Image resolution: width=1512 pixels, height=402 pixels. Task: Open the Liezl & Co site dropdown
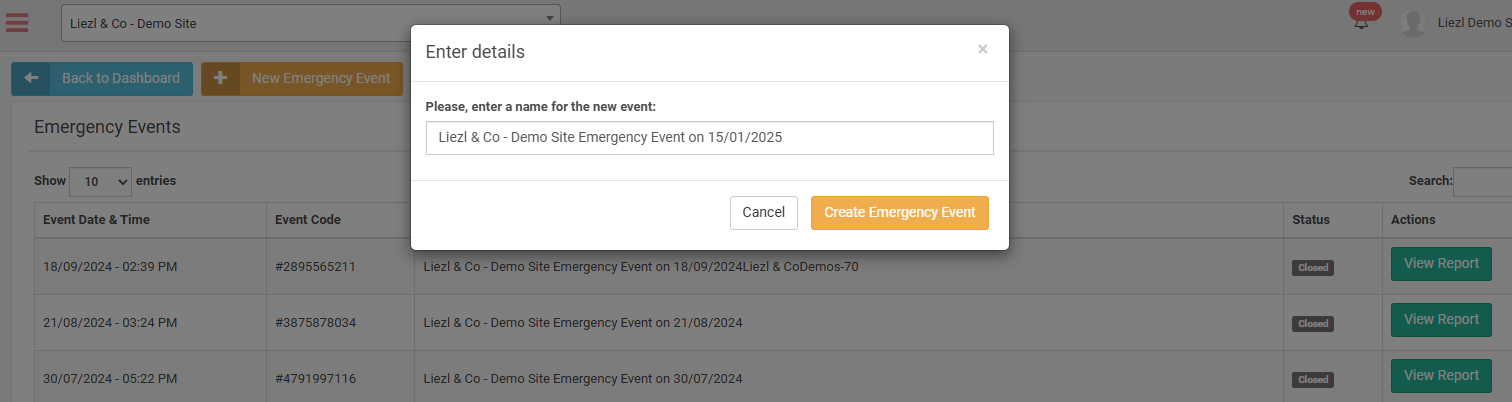click(x=310, y=23)
